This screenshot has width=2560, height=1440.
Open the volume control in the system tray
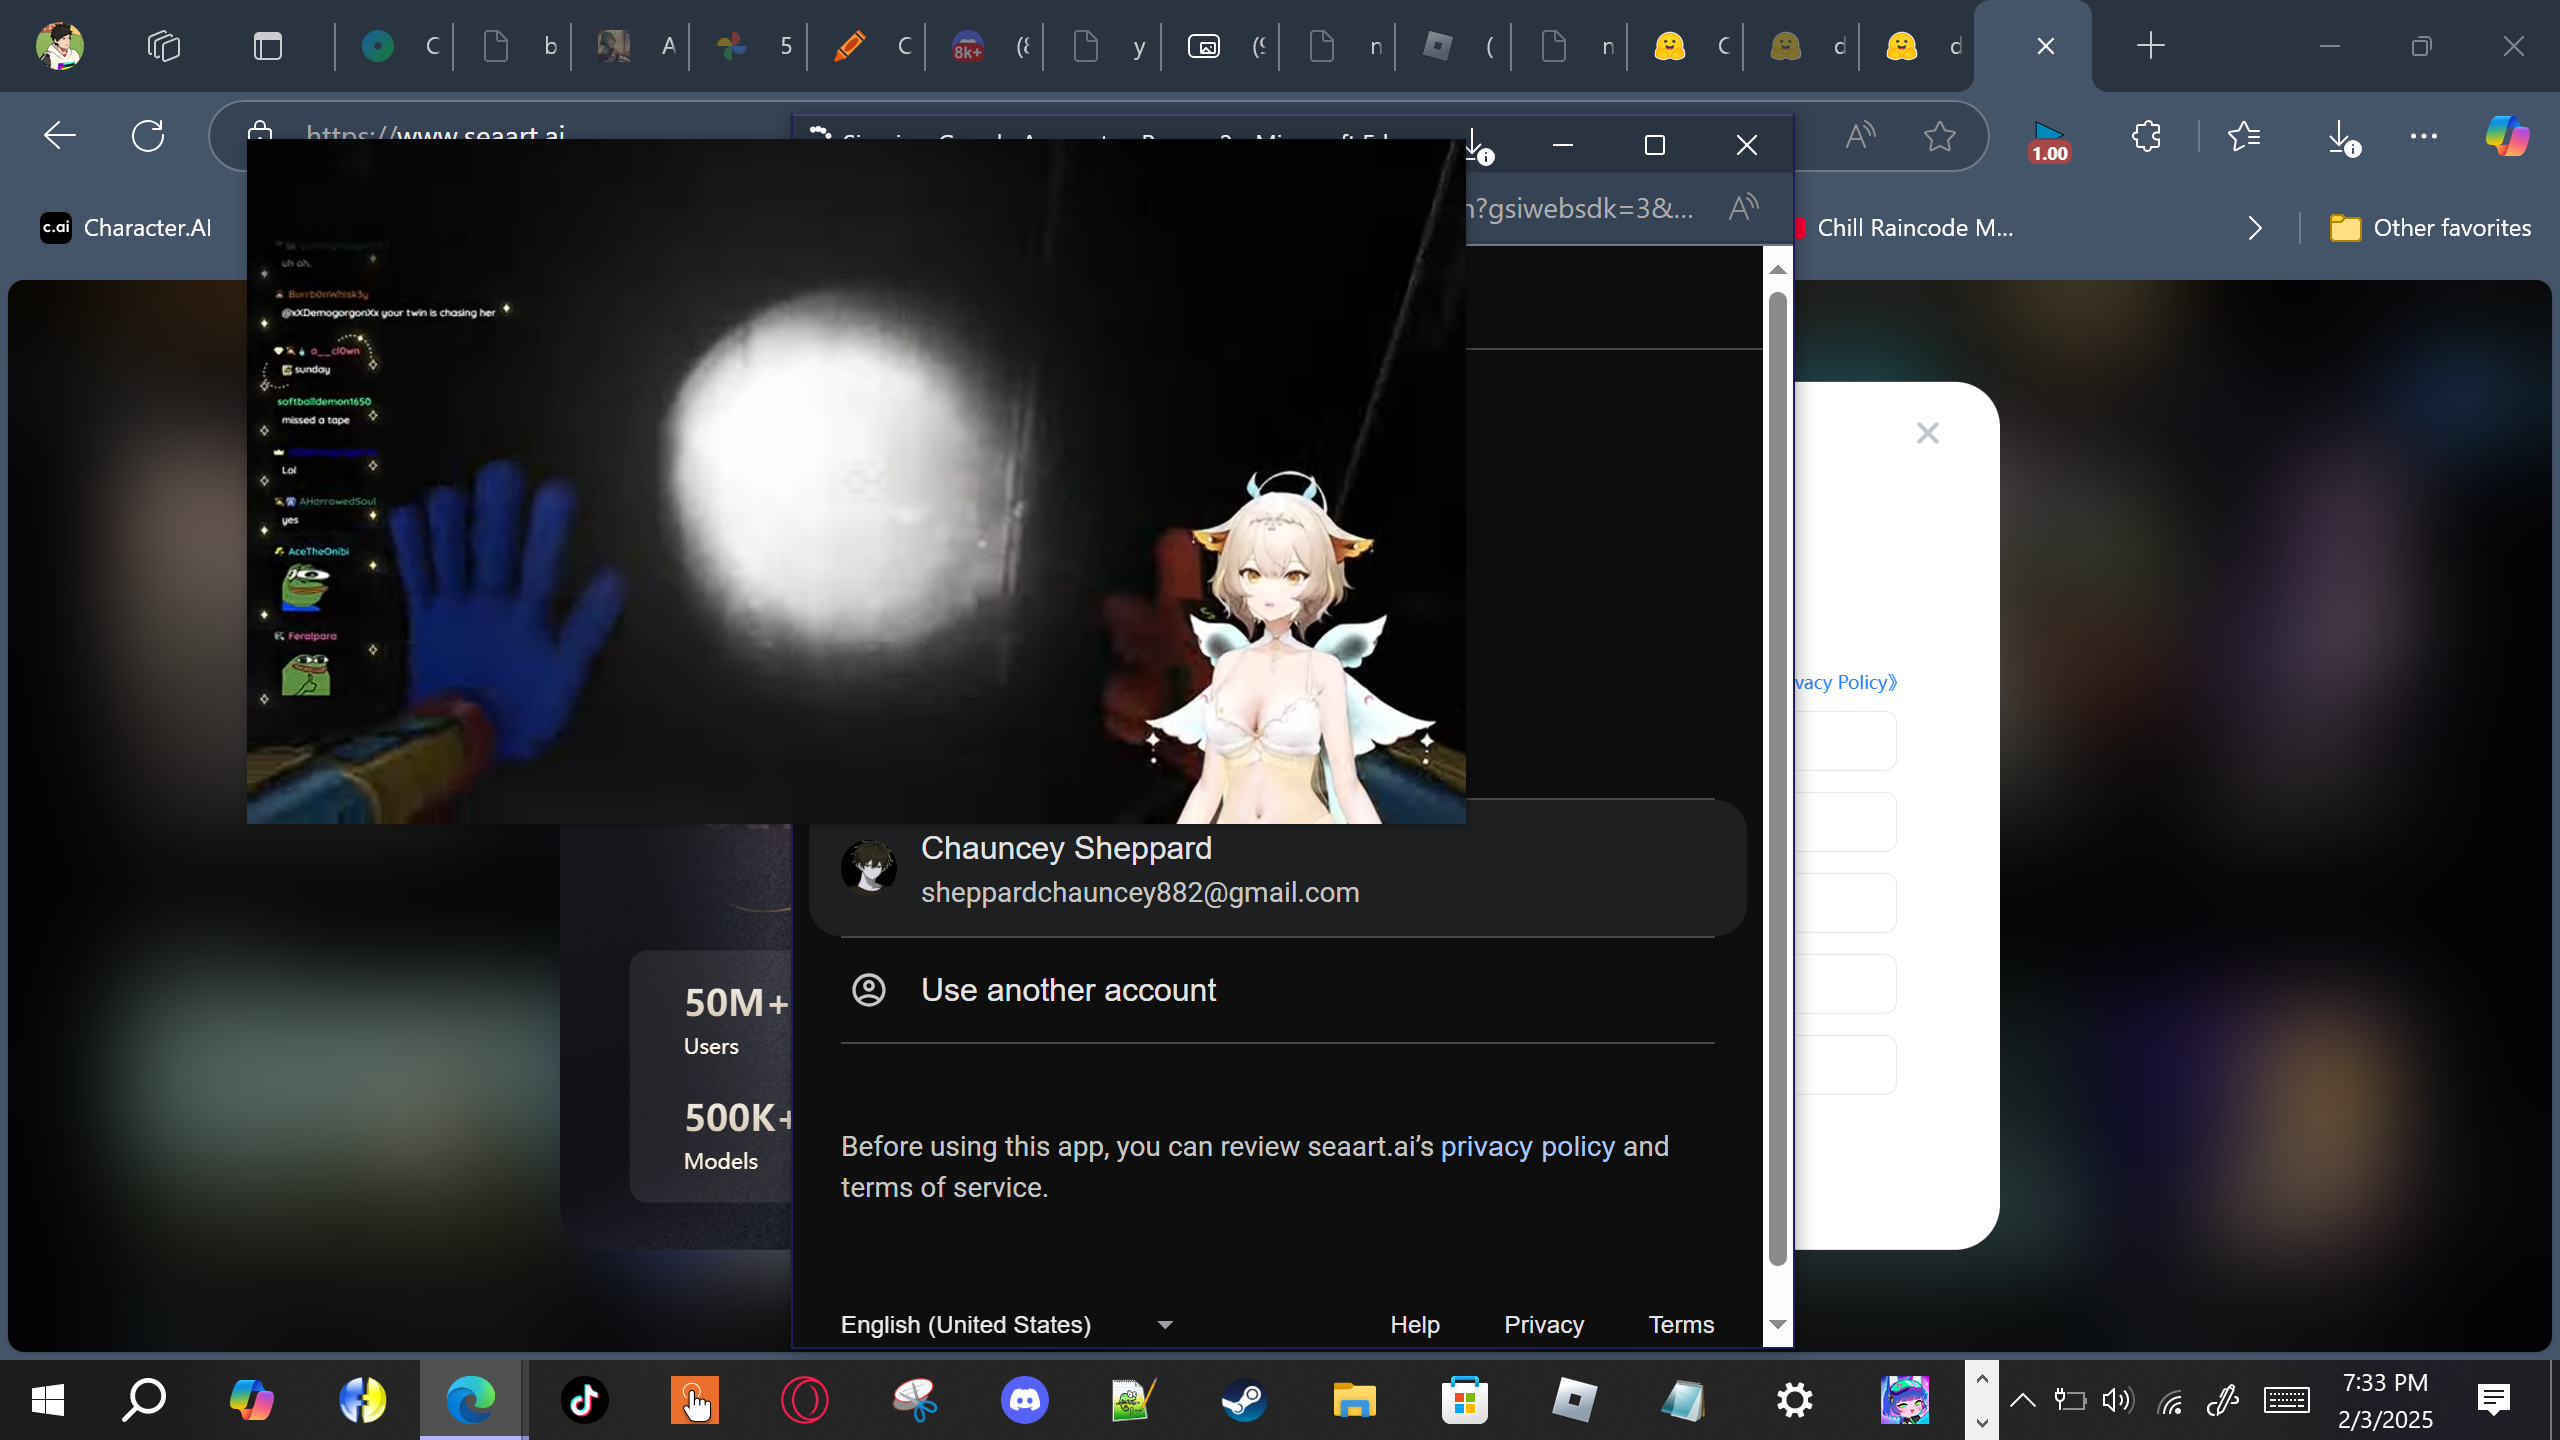click(2117, 1400)
